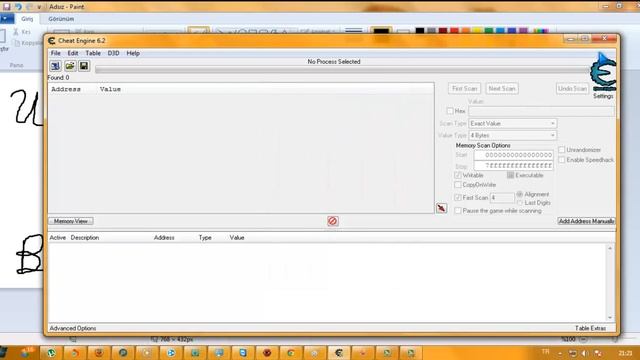This screenshot has height=360, width=640.
Task: Open the Value Type 4 Bytes dropdown
Action: [x=512, y=135]
